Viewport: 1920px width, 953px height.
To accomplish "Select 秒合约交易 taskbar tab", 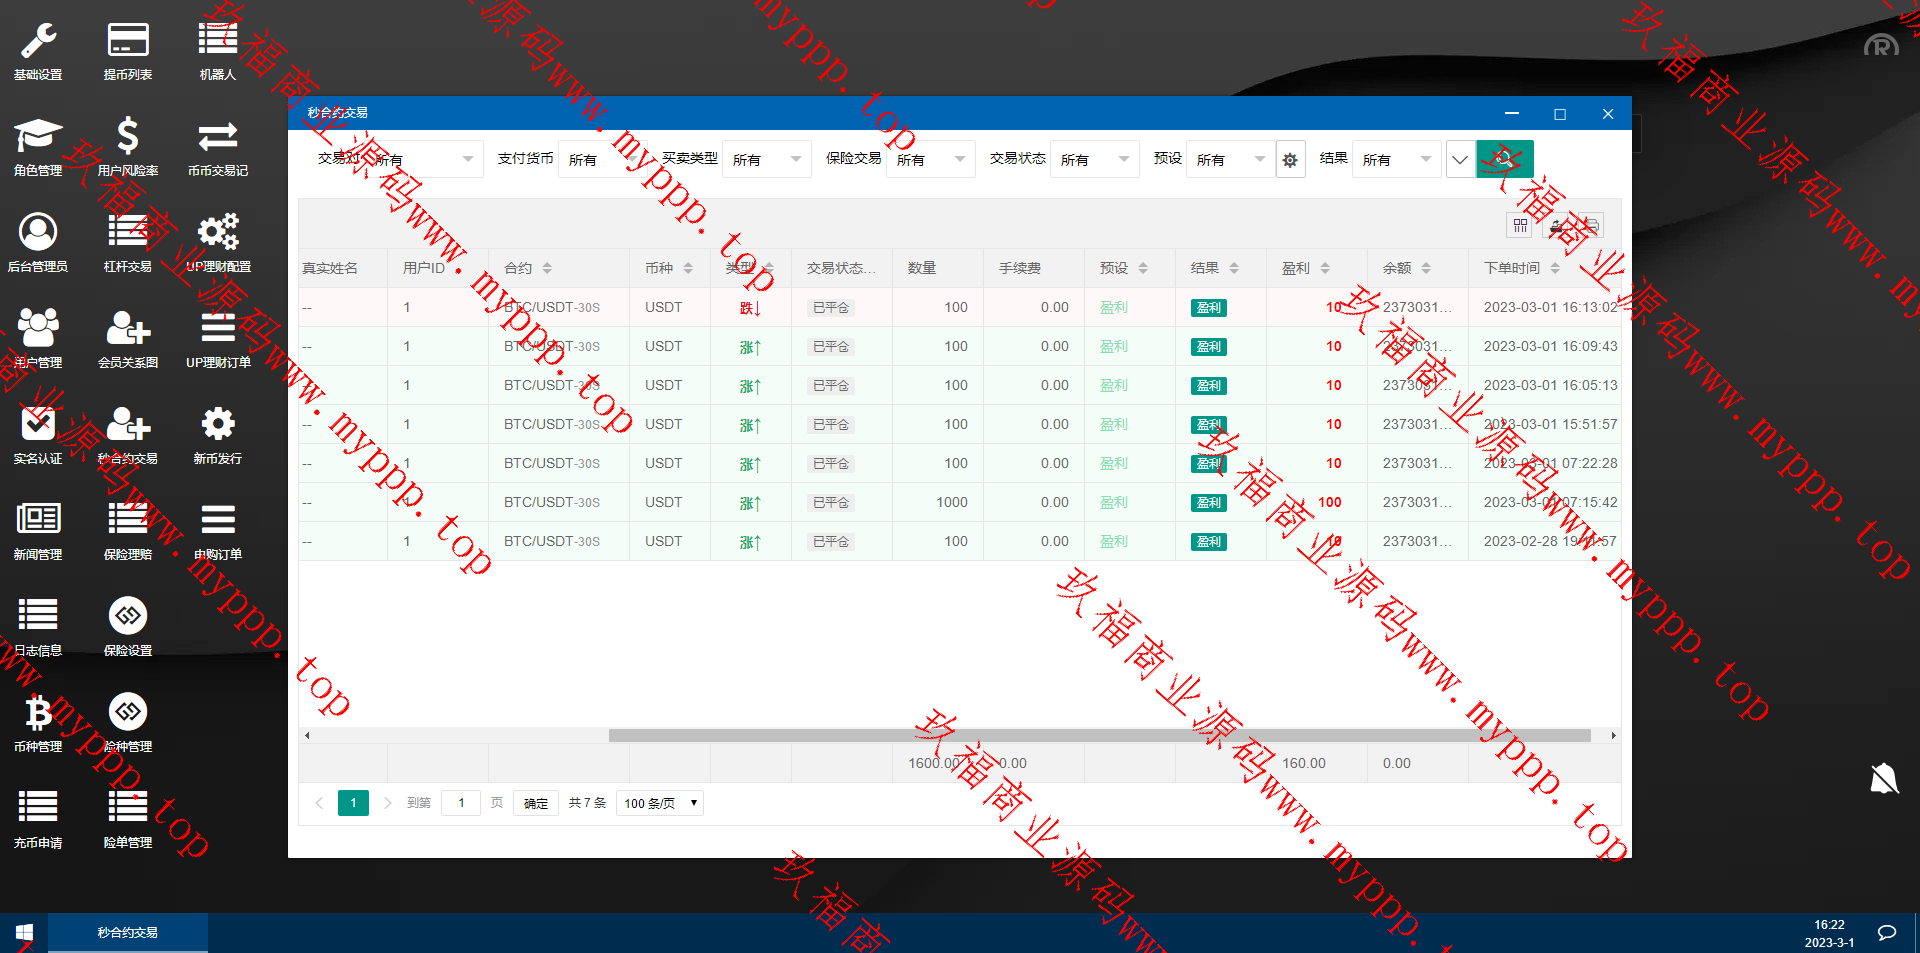I will click(128, 932).
